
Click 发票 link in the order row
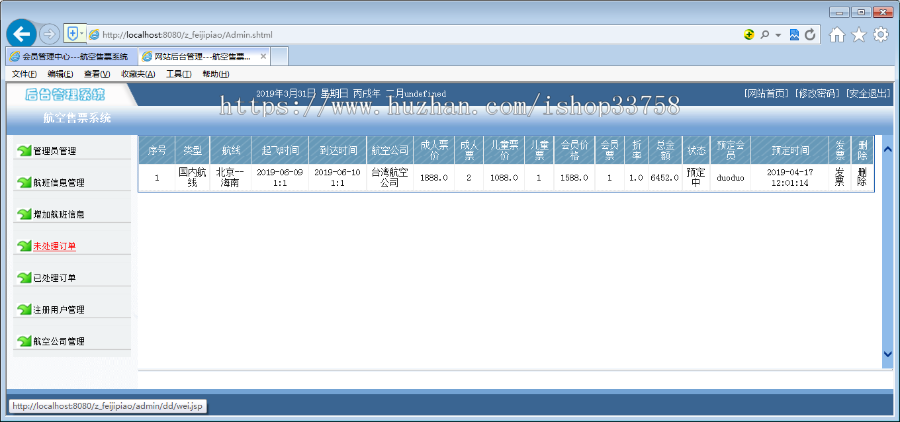839,177
